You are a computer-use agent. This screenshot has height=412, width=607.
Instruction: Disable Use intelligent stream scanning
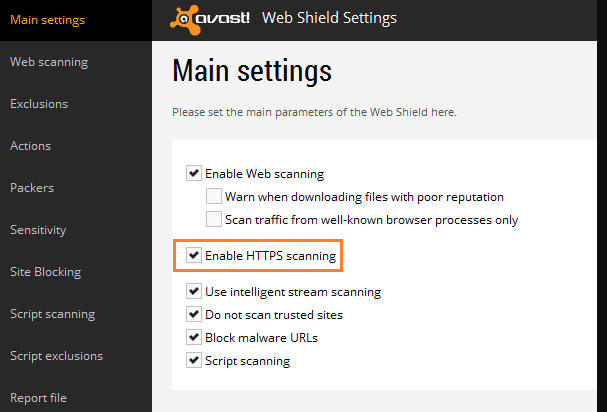194,291
